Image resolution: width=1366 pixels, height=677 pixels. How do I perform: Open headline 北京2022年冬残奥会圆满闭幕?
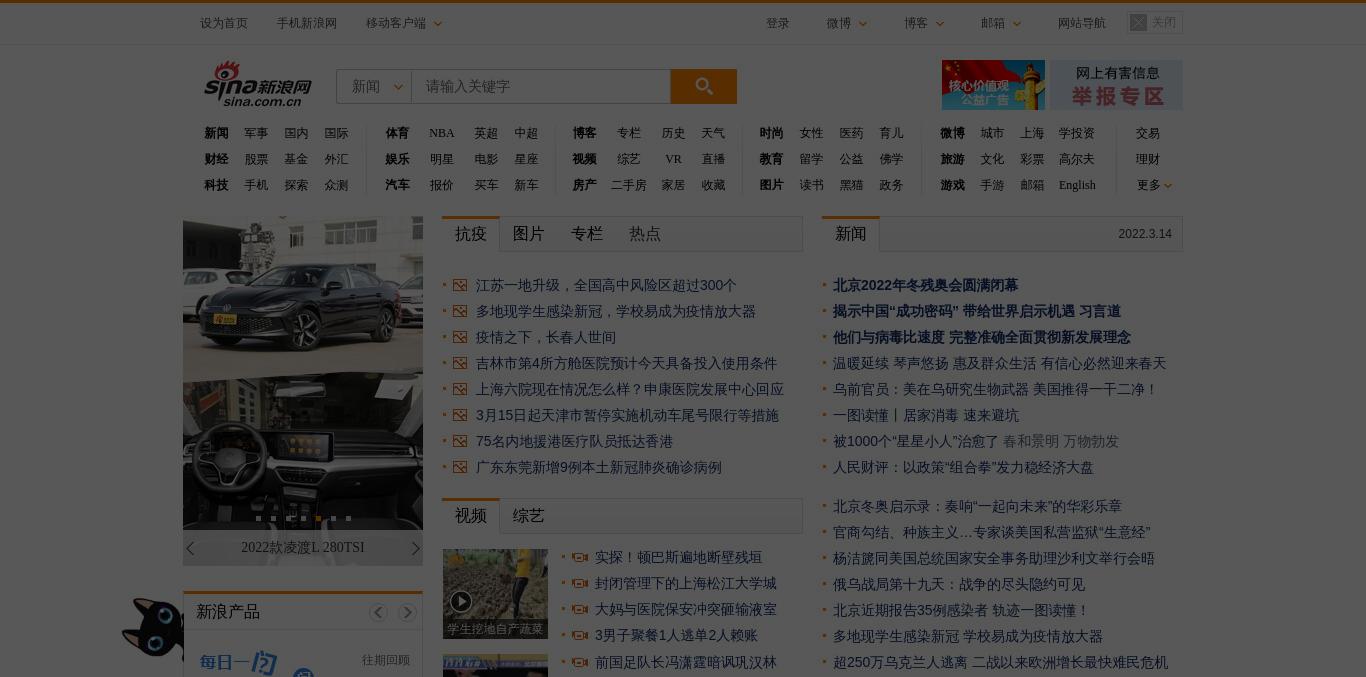tap(925, 285)
